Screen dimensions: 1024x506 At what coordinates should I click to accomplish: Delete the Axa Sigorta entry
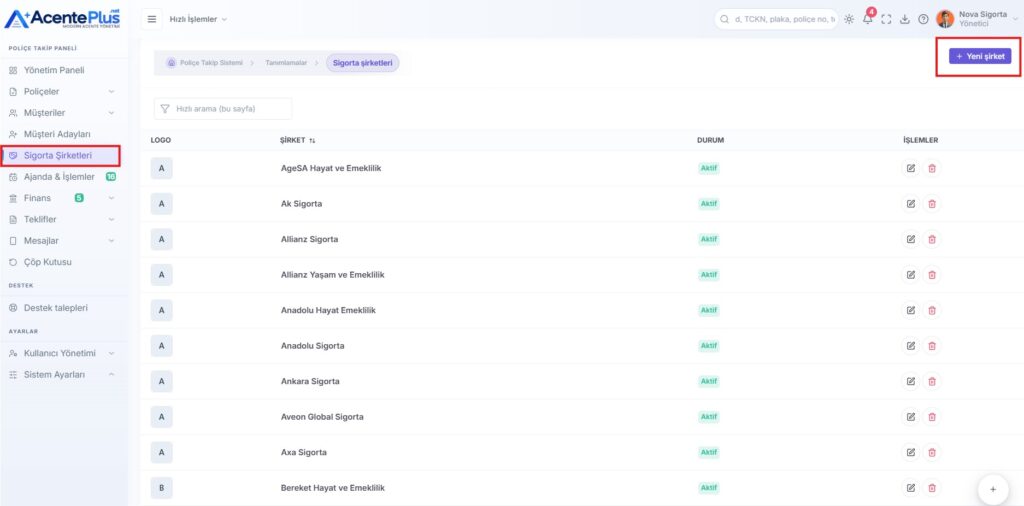click(x=932, y=452)
